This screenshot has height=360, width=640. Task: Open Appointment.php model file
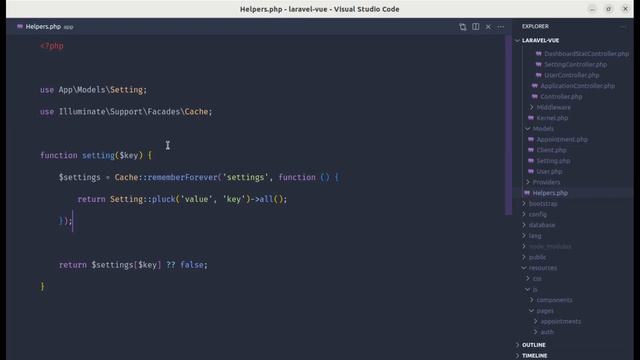point(562,139)
